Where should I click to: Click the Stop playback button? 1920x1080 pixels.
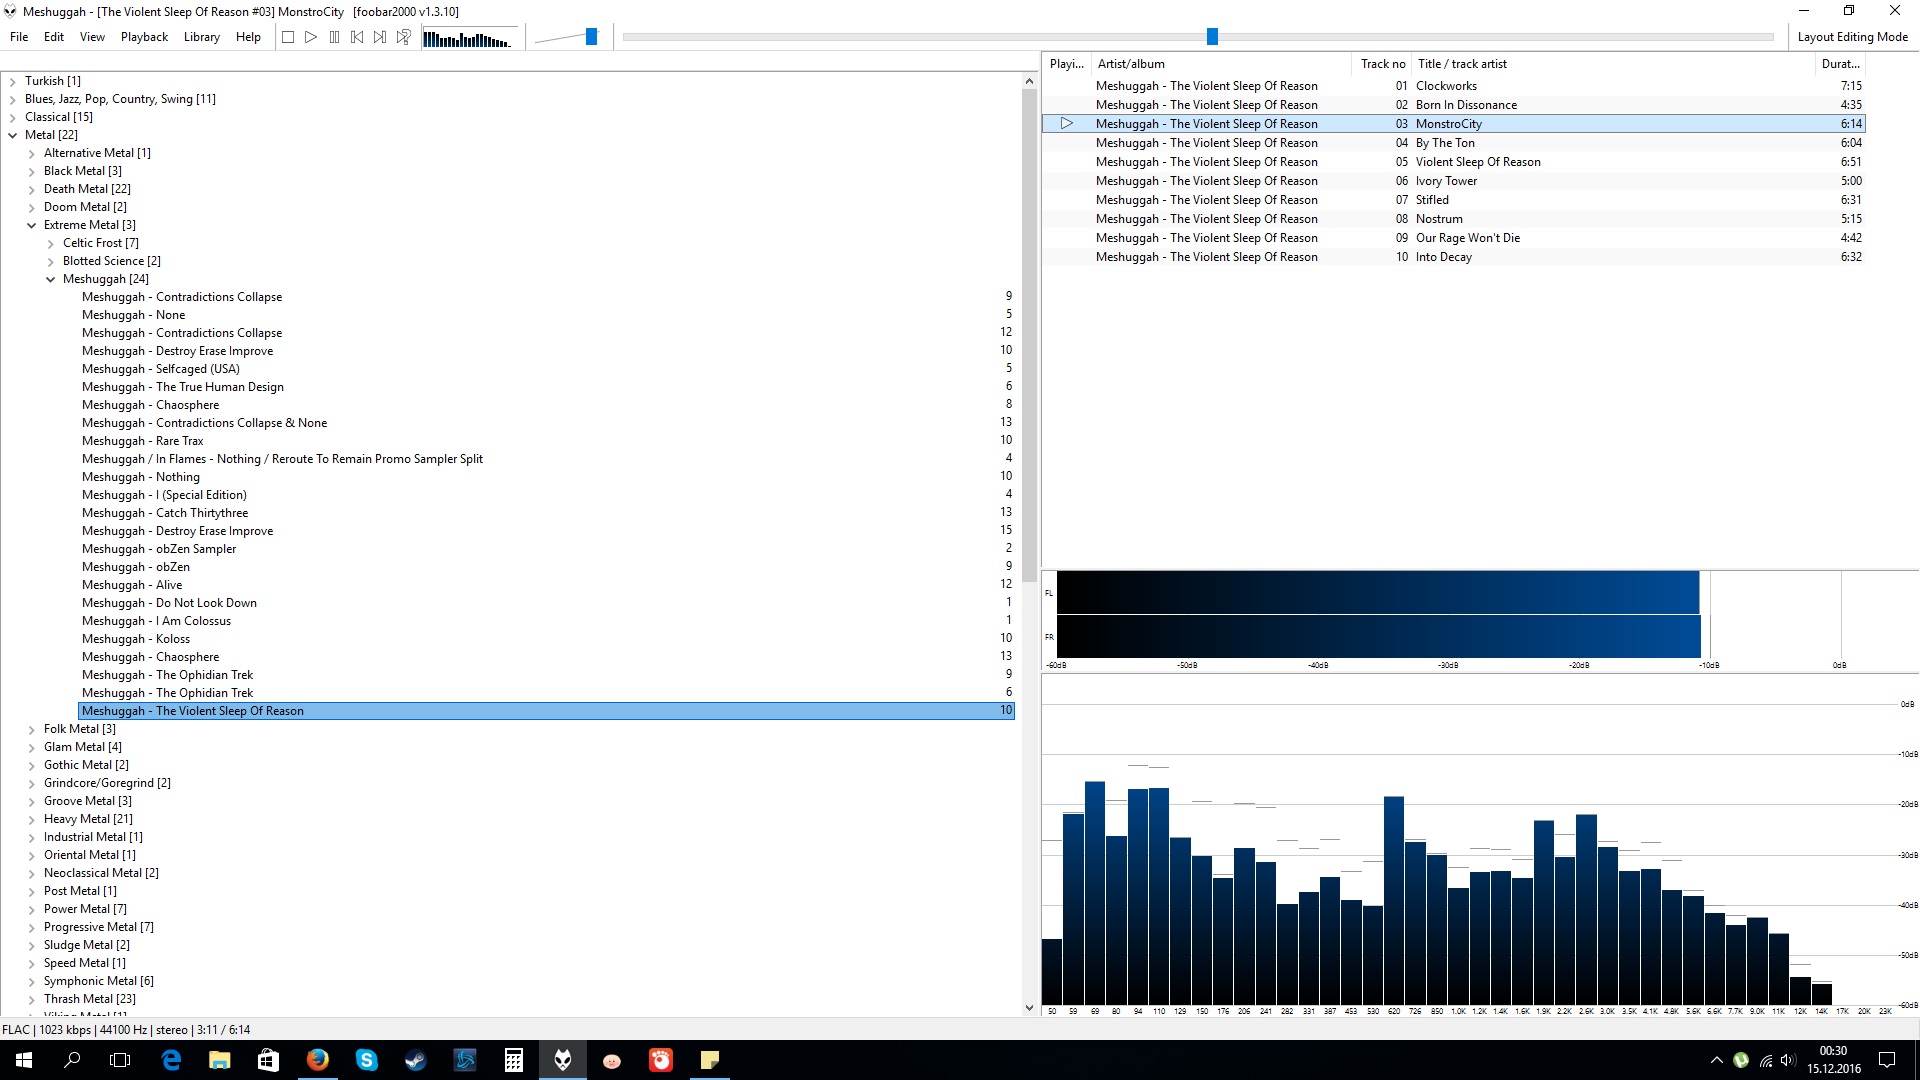(288, 37)
